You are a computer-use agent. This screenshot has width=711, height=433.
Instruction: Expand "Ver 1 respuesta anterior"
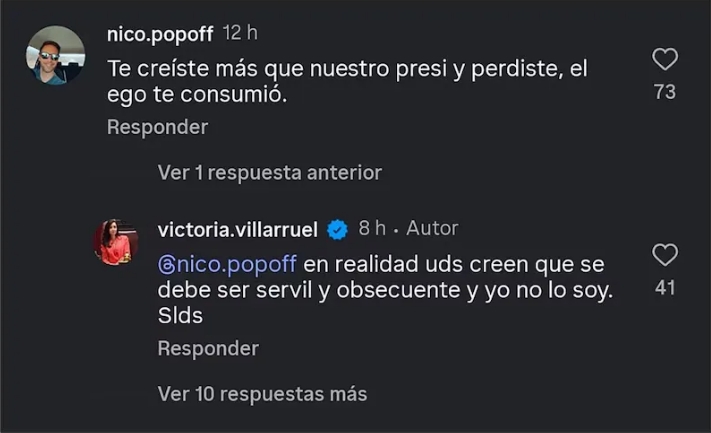pos(269,173)
